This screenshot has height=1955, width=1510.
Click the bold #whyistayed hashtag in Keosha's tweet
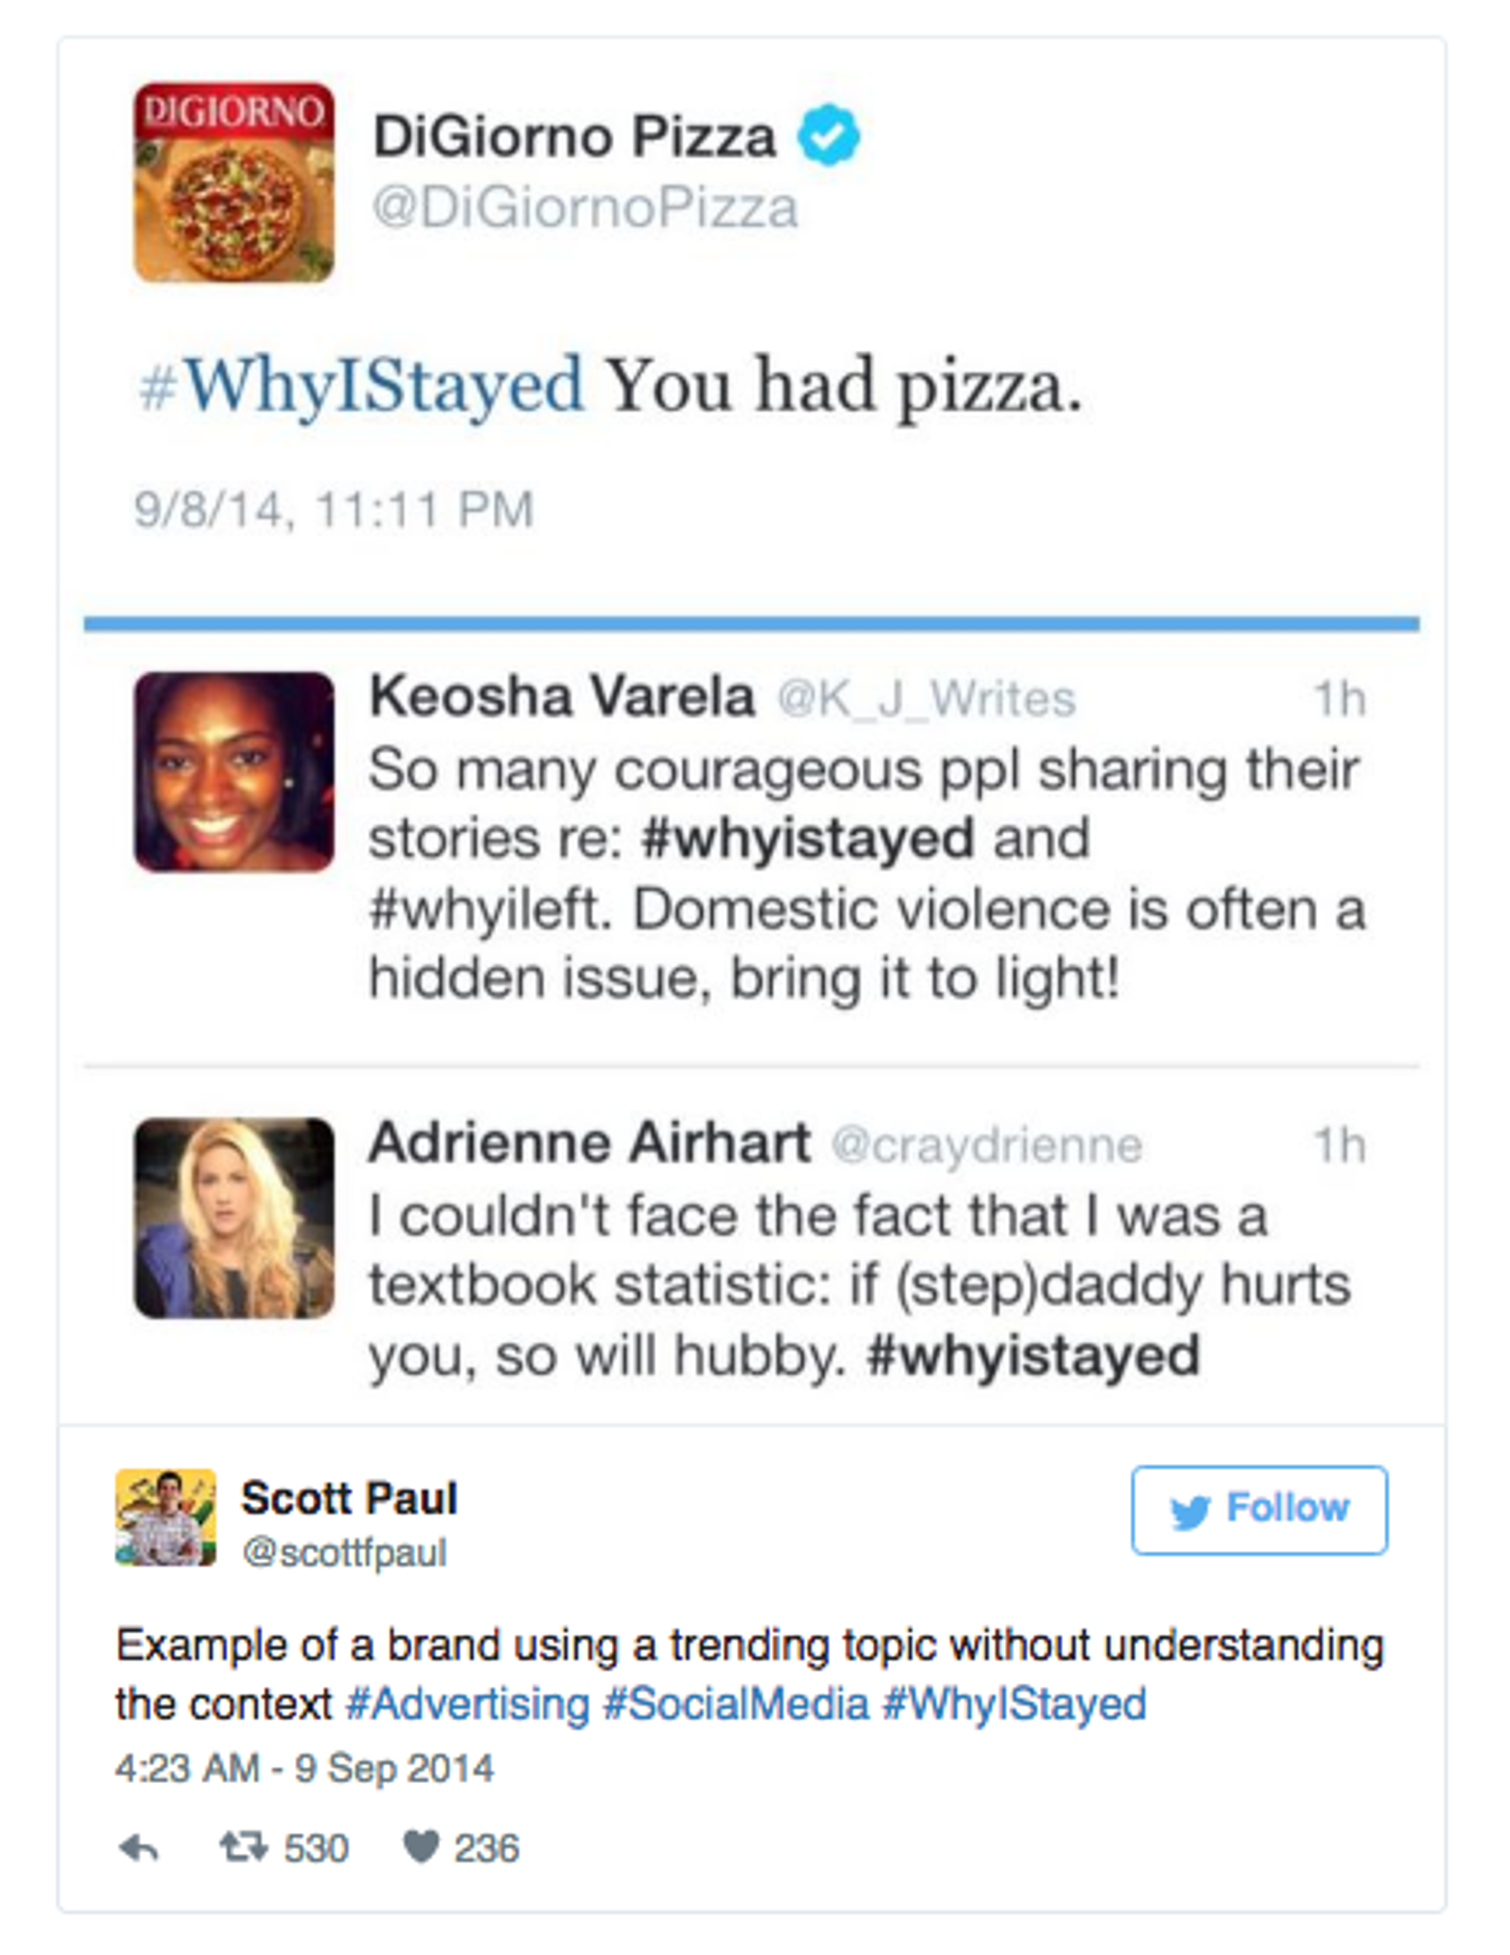pos(807,838)
